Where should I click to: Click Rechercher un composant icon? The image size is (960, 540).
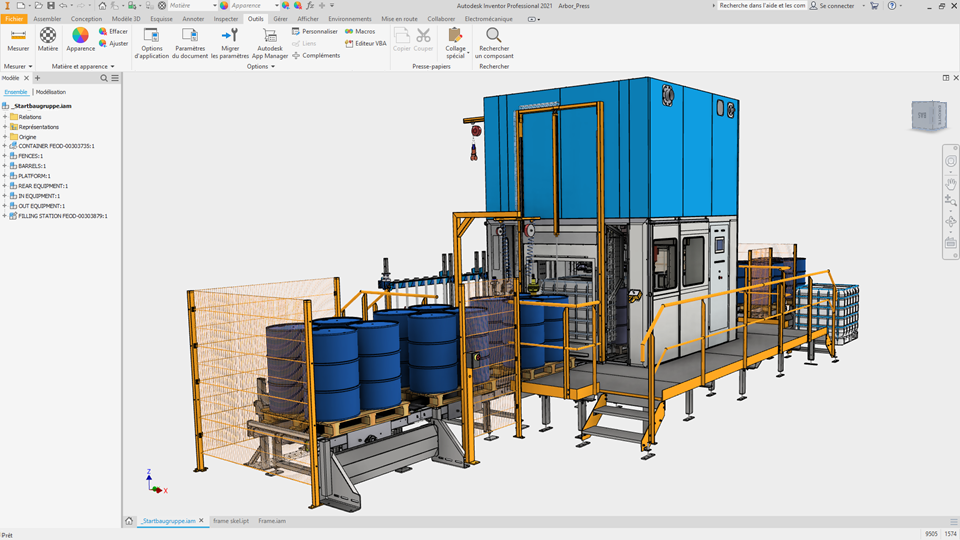pos(494,36)
